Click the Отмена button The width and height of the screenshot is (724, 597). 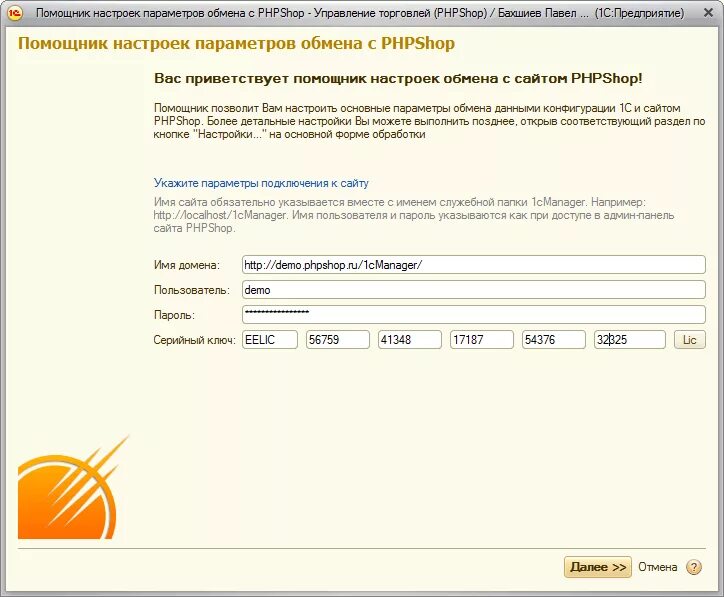(x=658, y=567)
